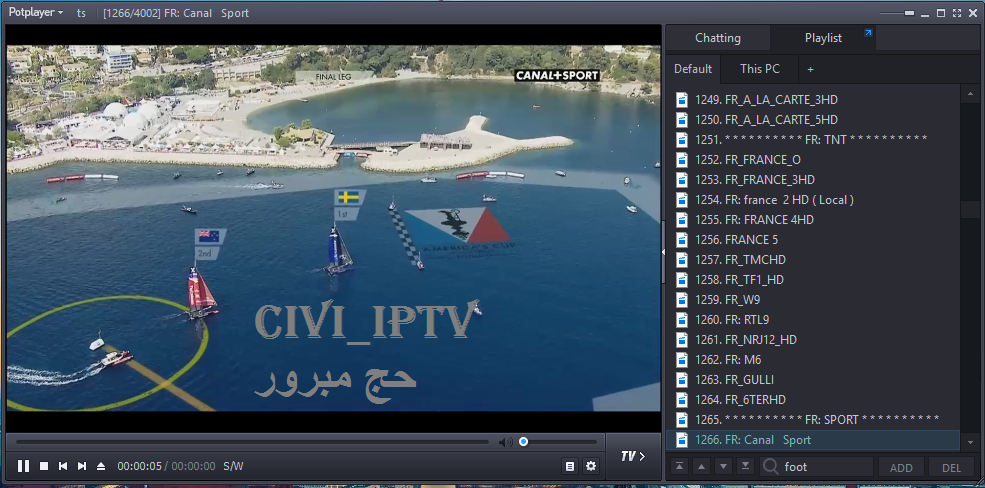Open the Potplayer main menu dropdown
This screenshot has width=985, height=488.
coord(35,12)
